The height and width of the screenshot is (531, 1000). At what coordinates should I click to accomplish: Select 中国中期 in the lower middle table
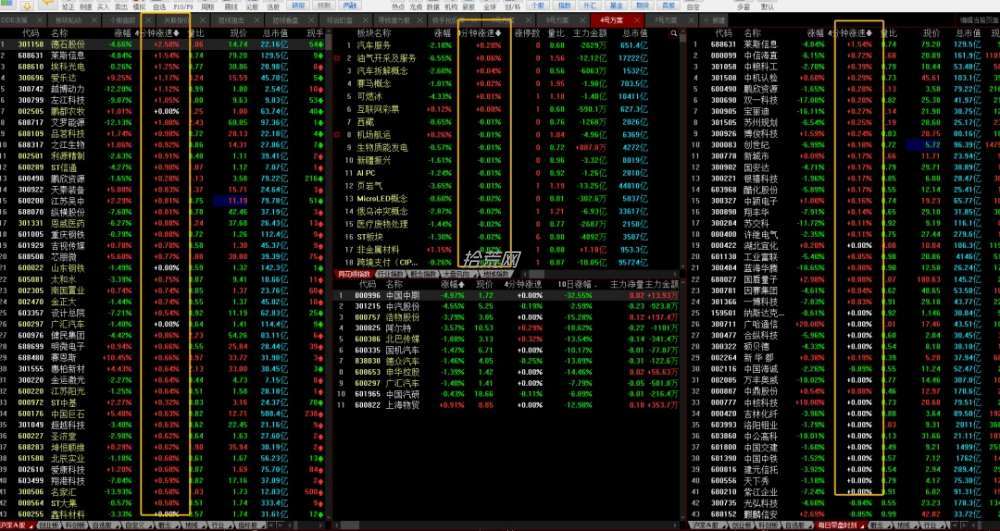pos(507,296)
